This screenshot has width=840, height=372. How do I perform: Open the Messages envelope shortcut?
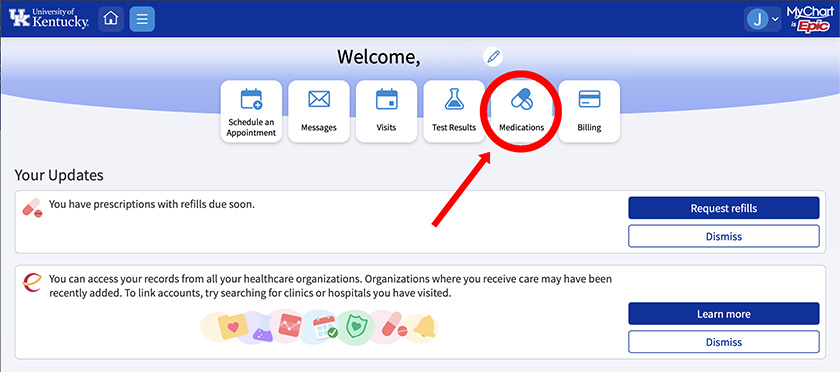319,111
